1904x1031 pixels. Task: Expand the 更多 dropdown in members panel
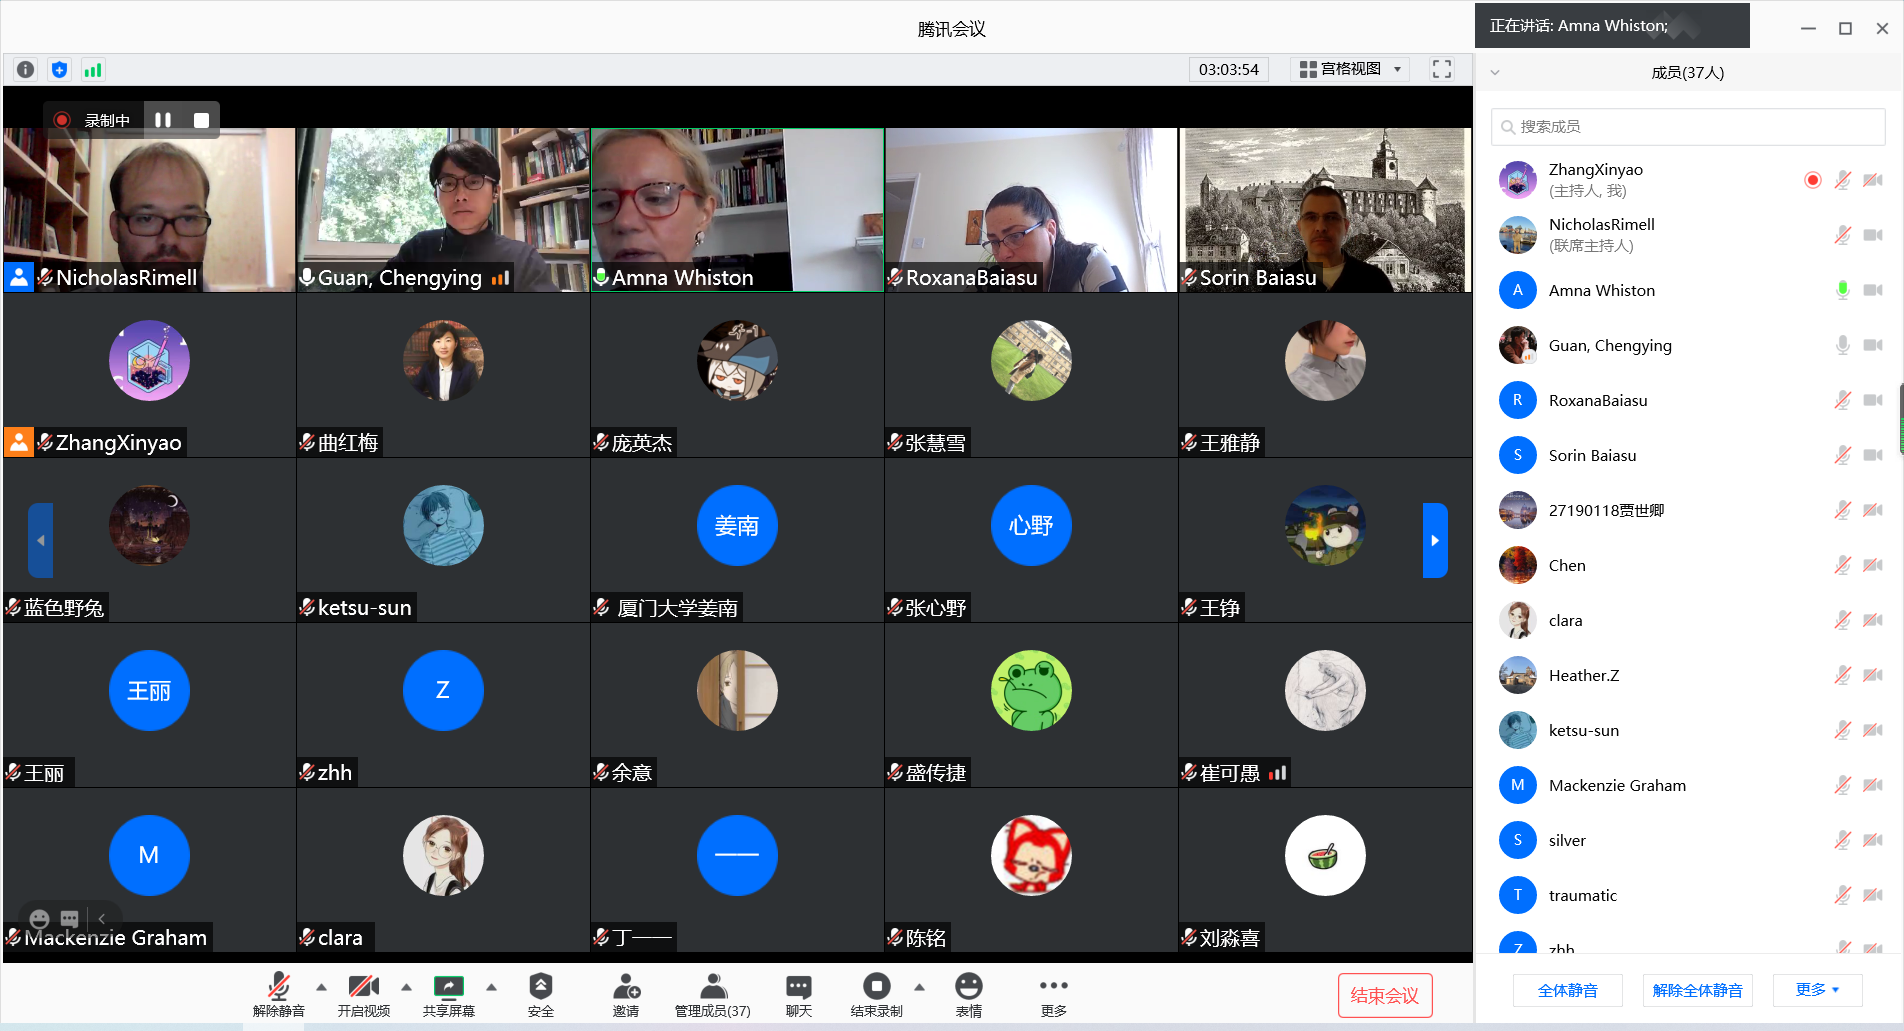pyautogui.click(x=1817, y=990)
